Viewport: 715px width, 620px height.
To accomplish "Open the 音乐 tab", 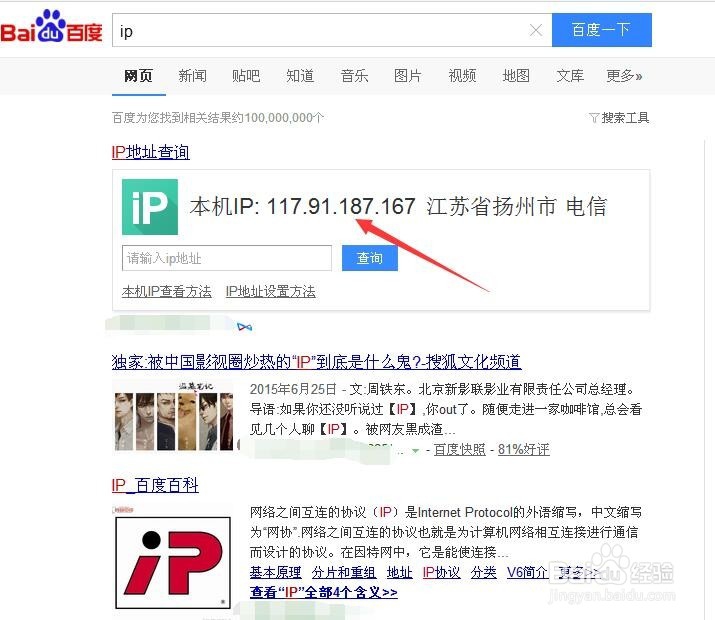I will 354,76.
